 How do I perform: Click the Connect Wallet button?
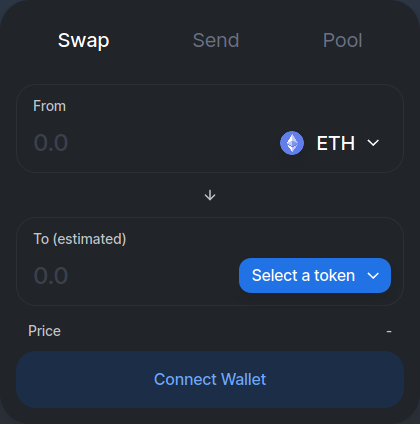coord(210,379)
